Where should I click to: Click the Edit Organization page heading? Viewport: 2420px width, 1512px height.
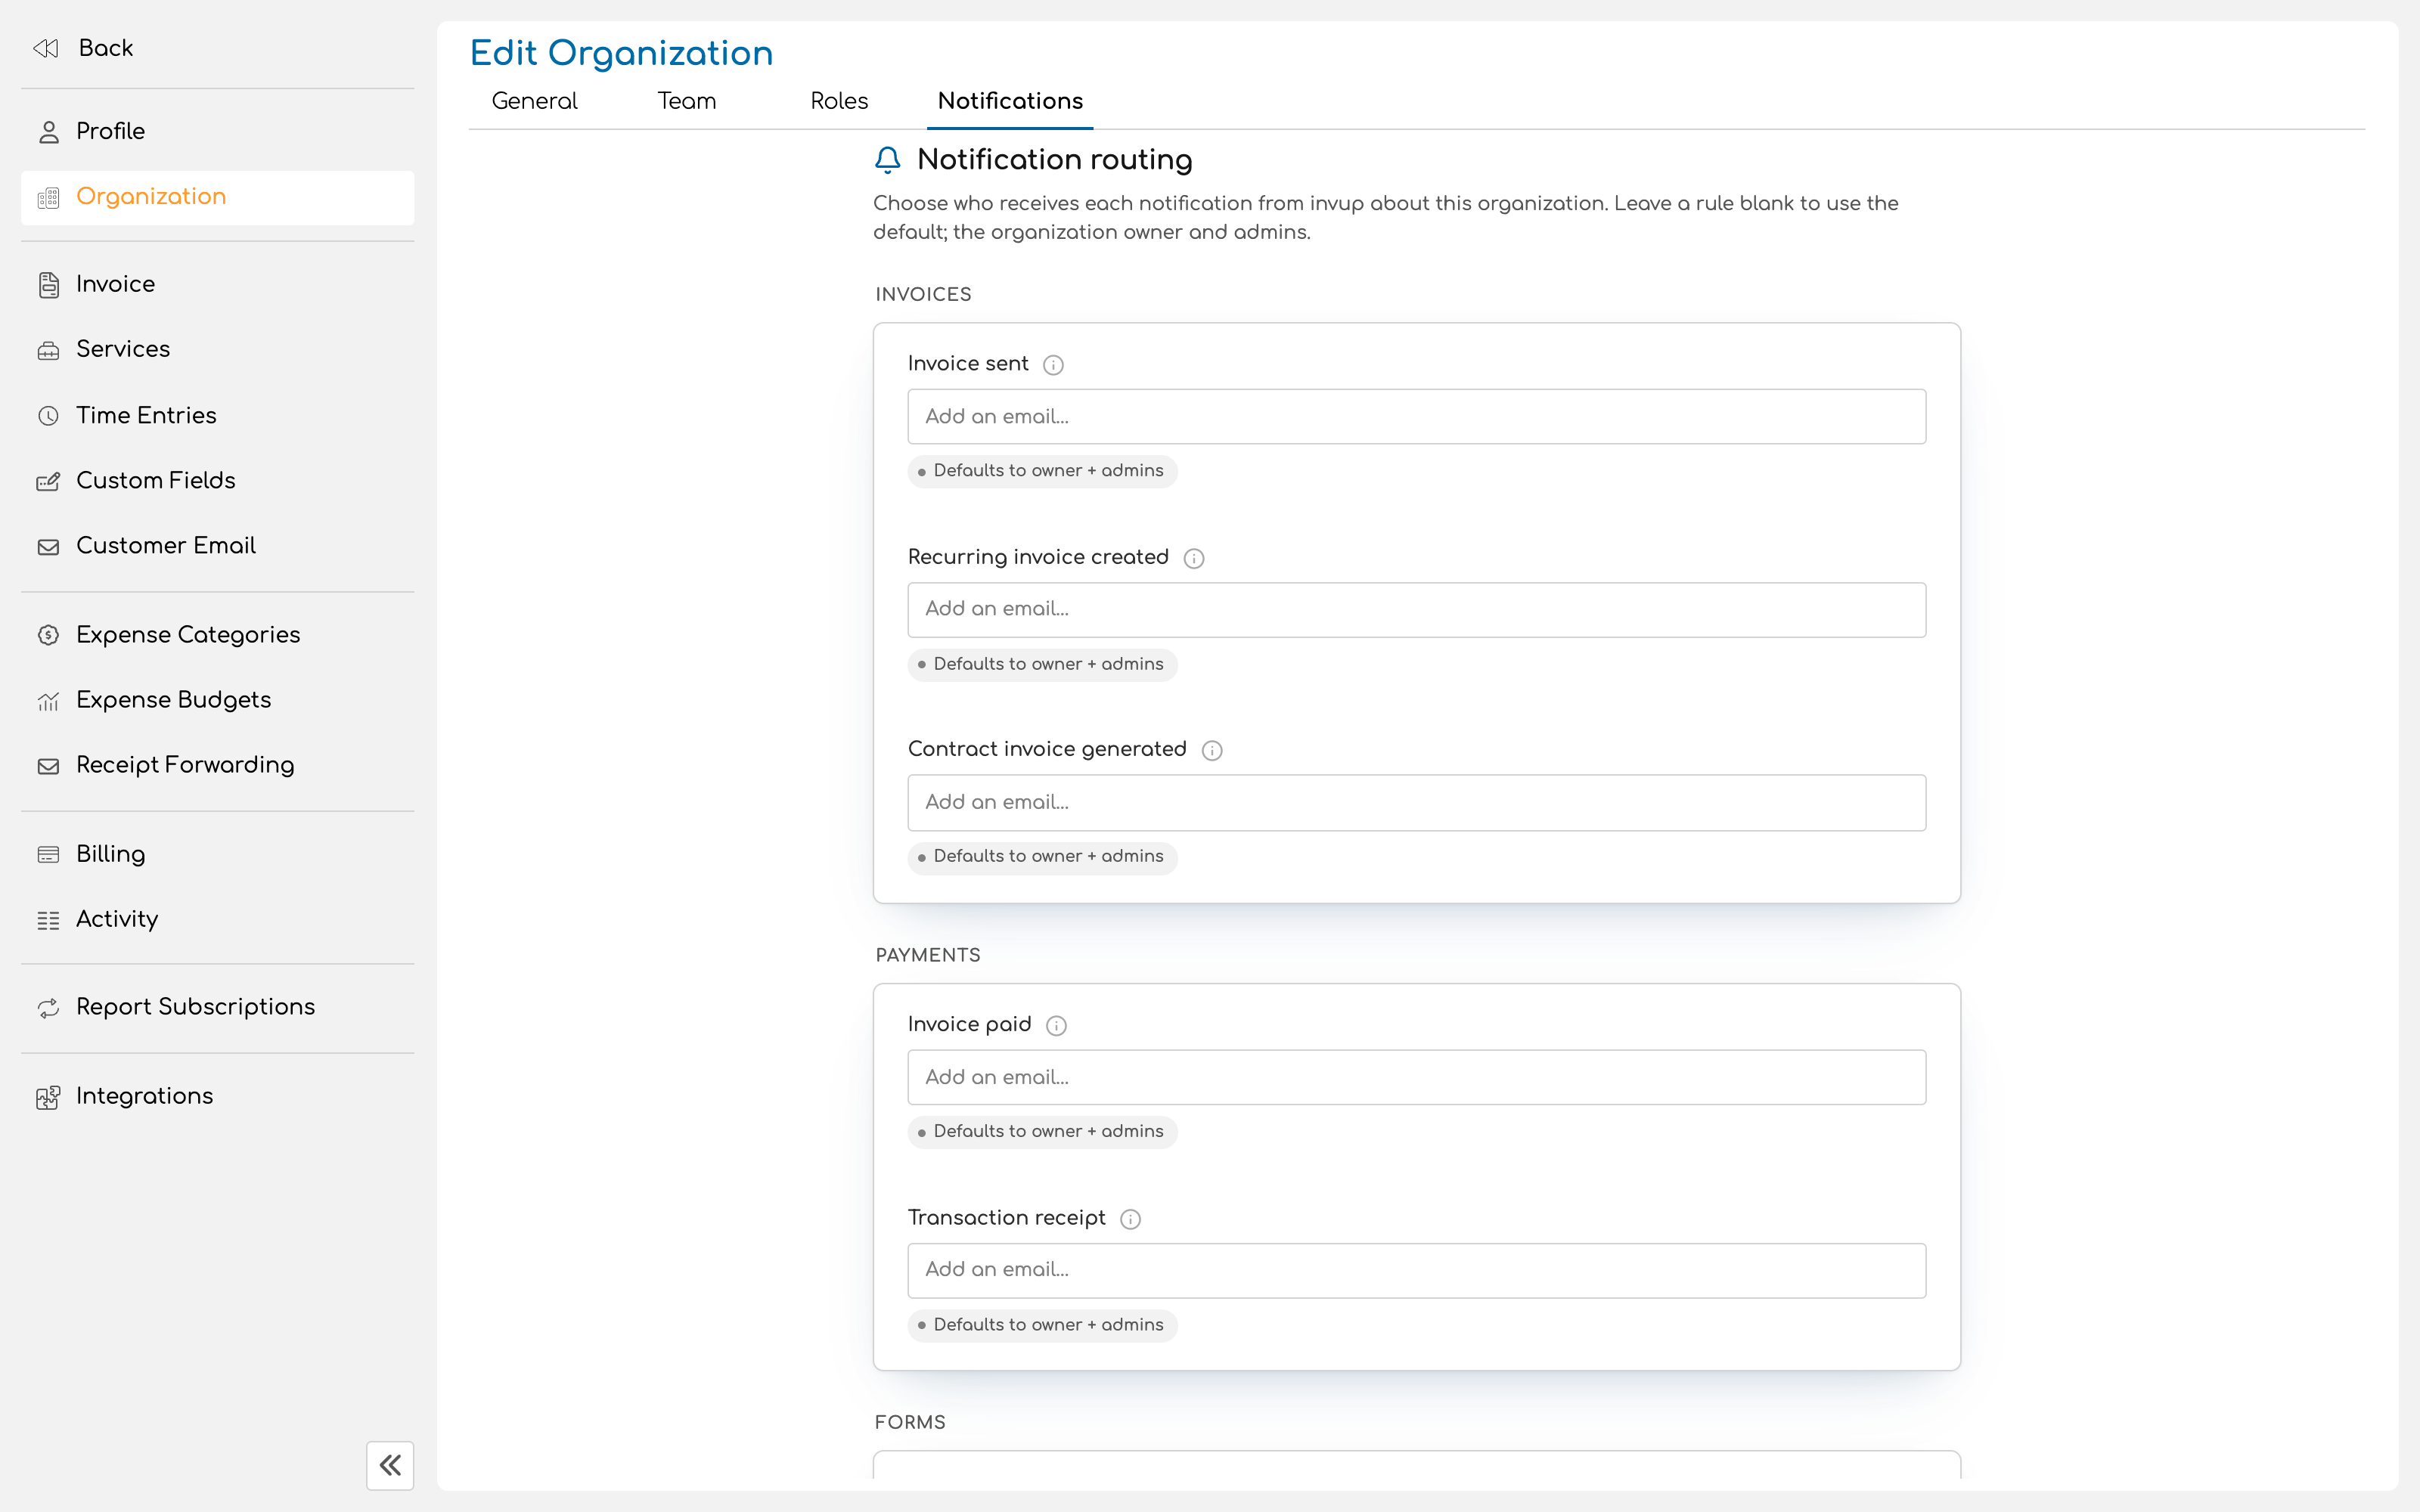pos(621,54)
